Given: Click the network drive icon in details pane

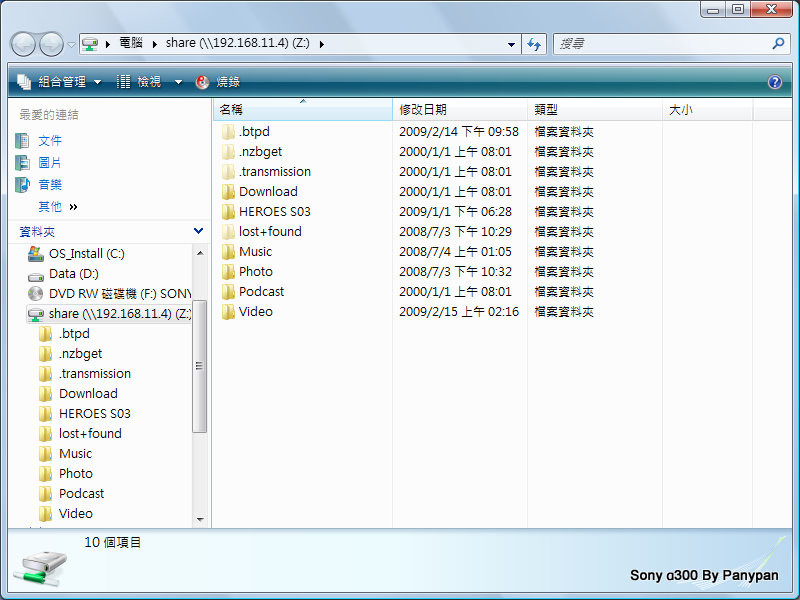Looking at the screenshot, I should point(40,568).
